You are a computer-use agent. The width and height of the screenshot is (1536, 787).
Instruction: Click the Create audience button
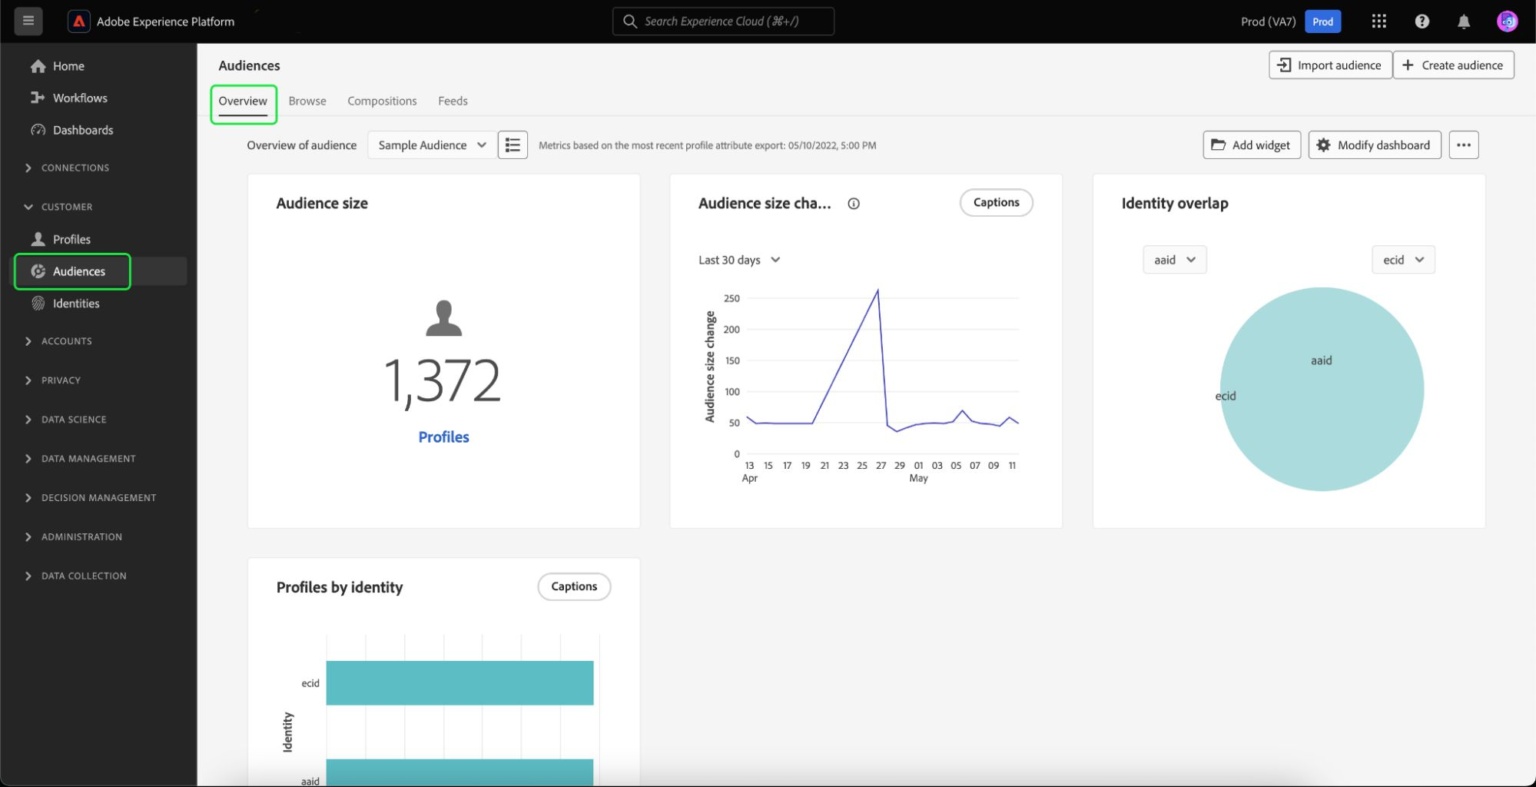(1453, 64)
